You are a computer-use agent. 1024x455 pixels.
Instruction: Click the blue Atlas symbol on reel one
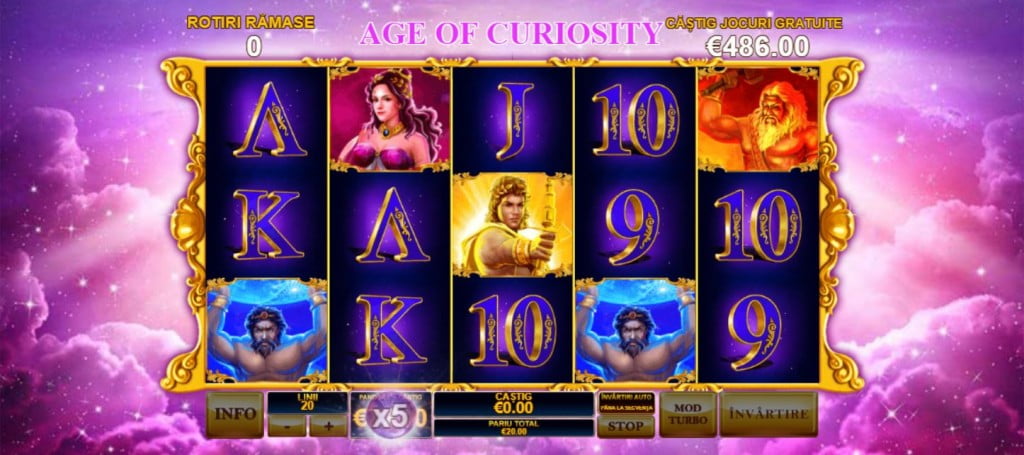267,330
